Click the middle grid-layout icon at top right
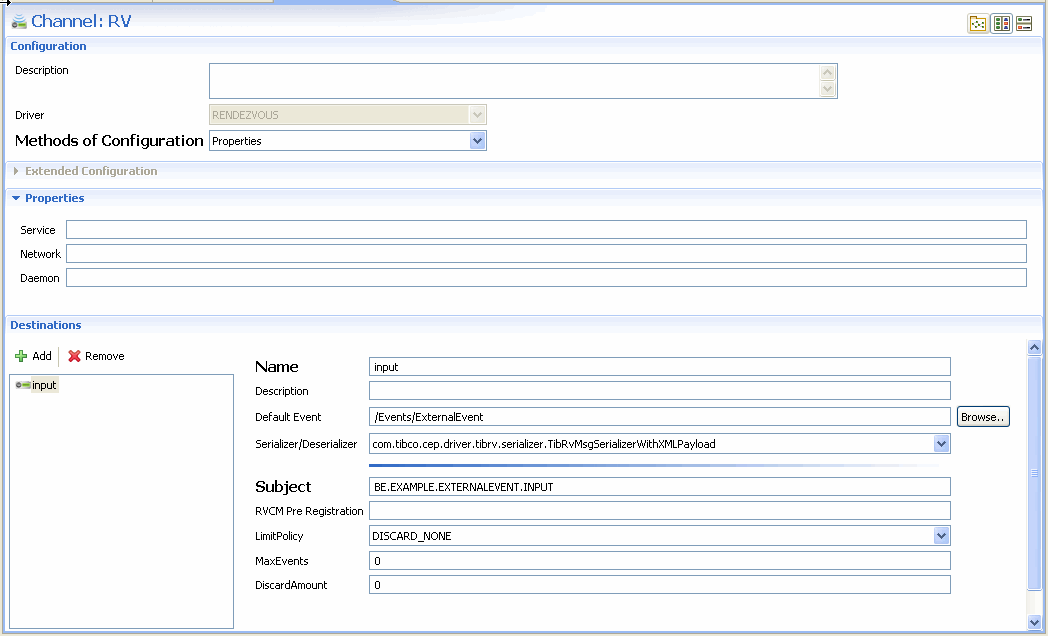1048x636 pixels. point(1001,23)
